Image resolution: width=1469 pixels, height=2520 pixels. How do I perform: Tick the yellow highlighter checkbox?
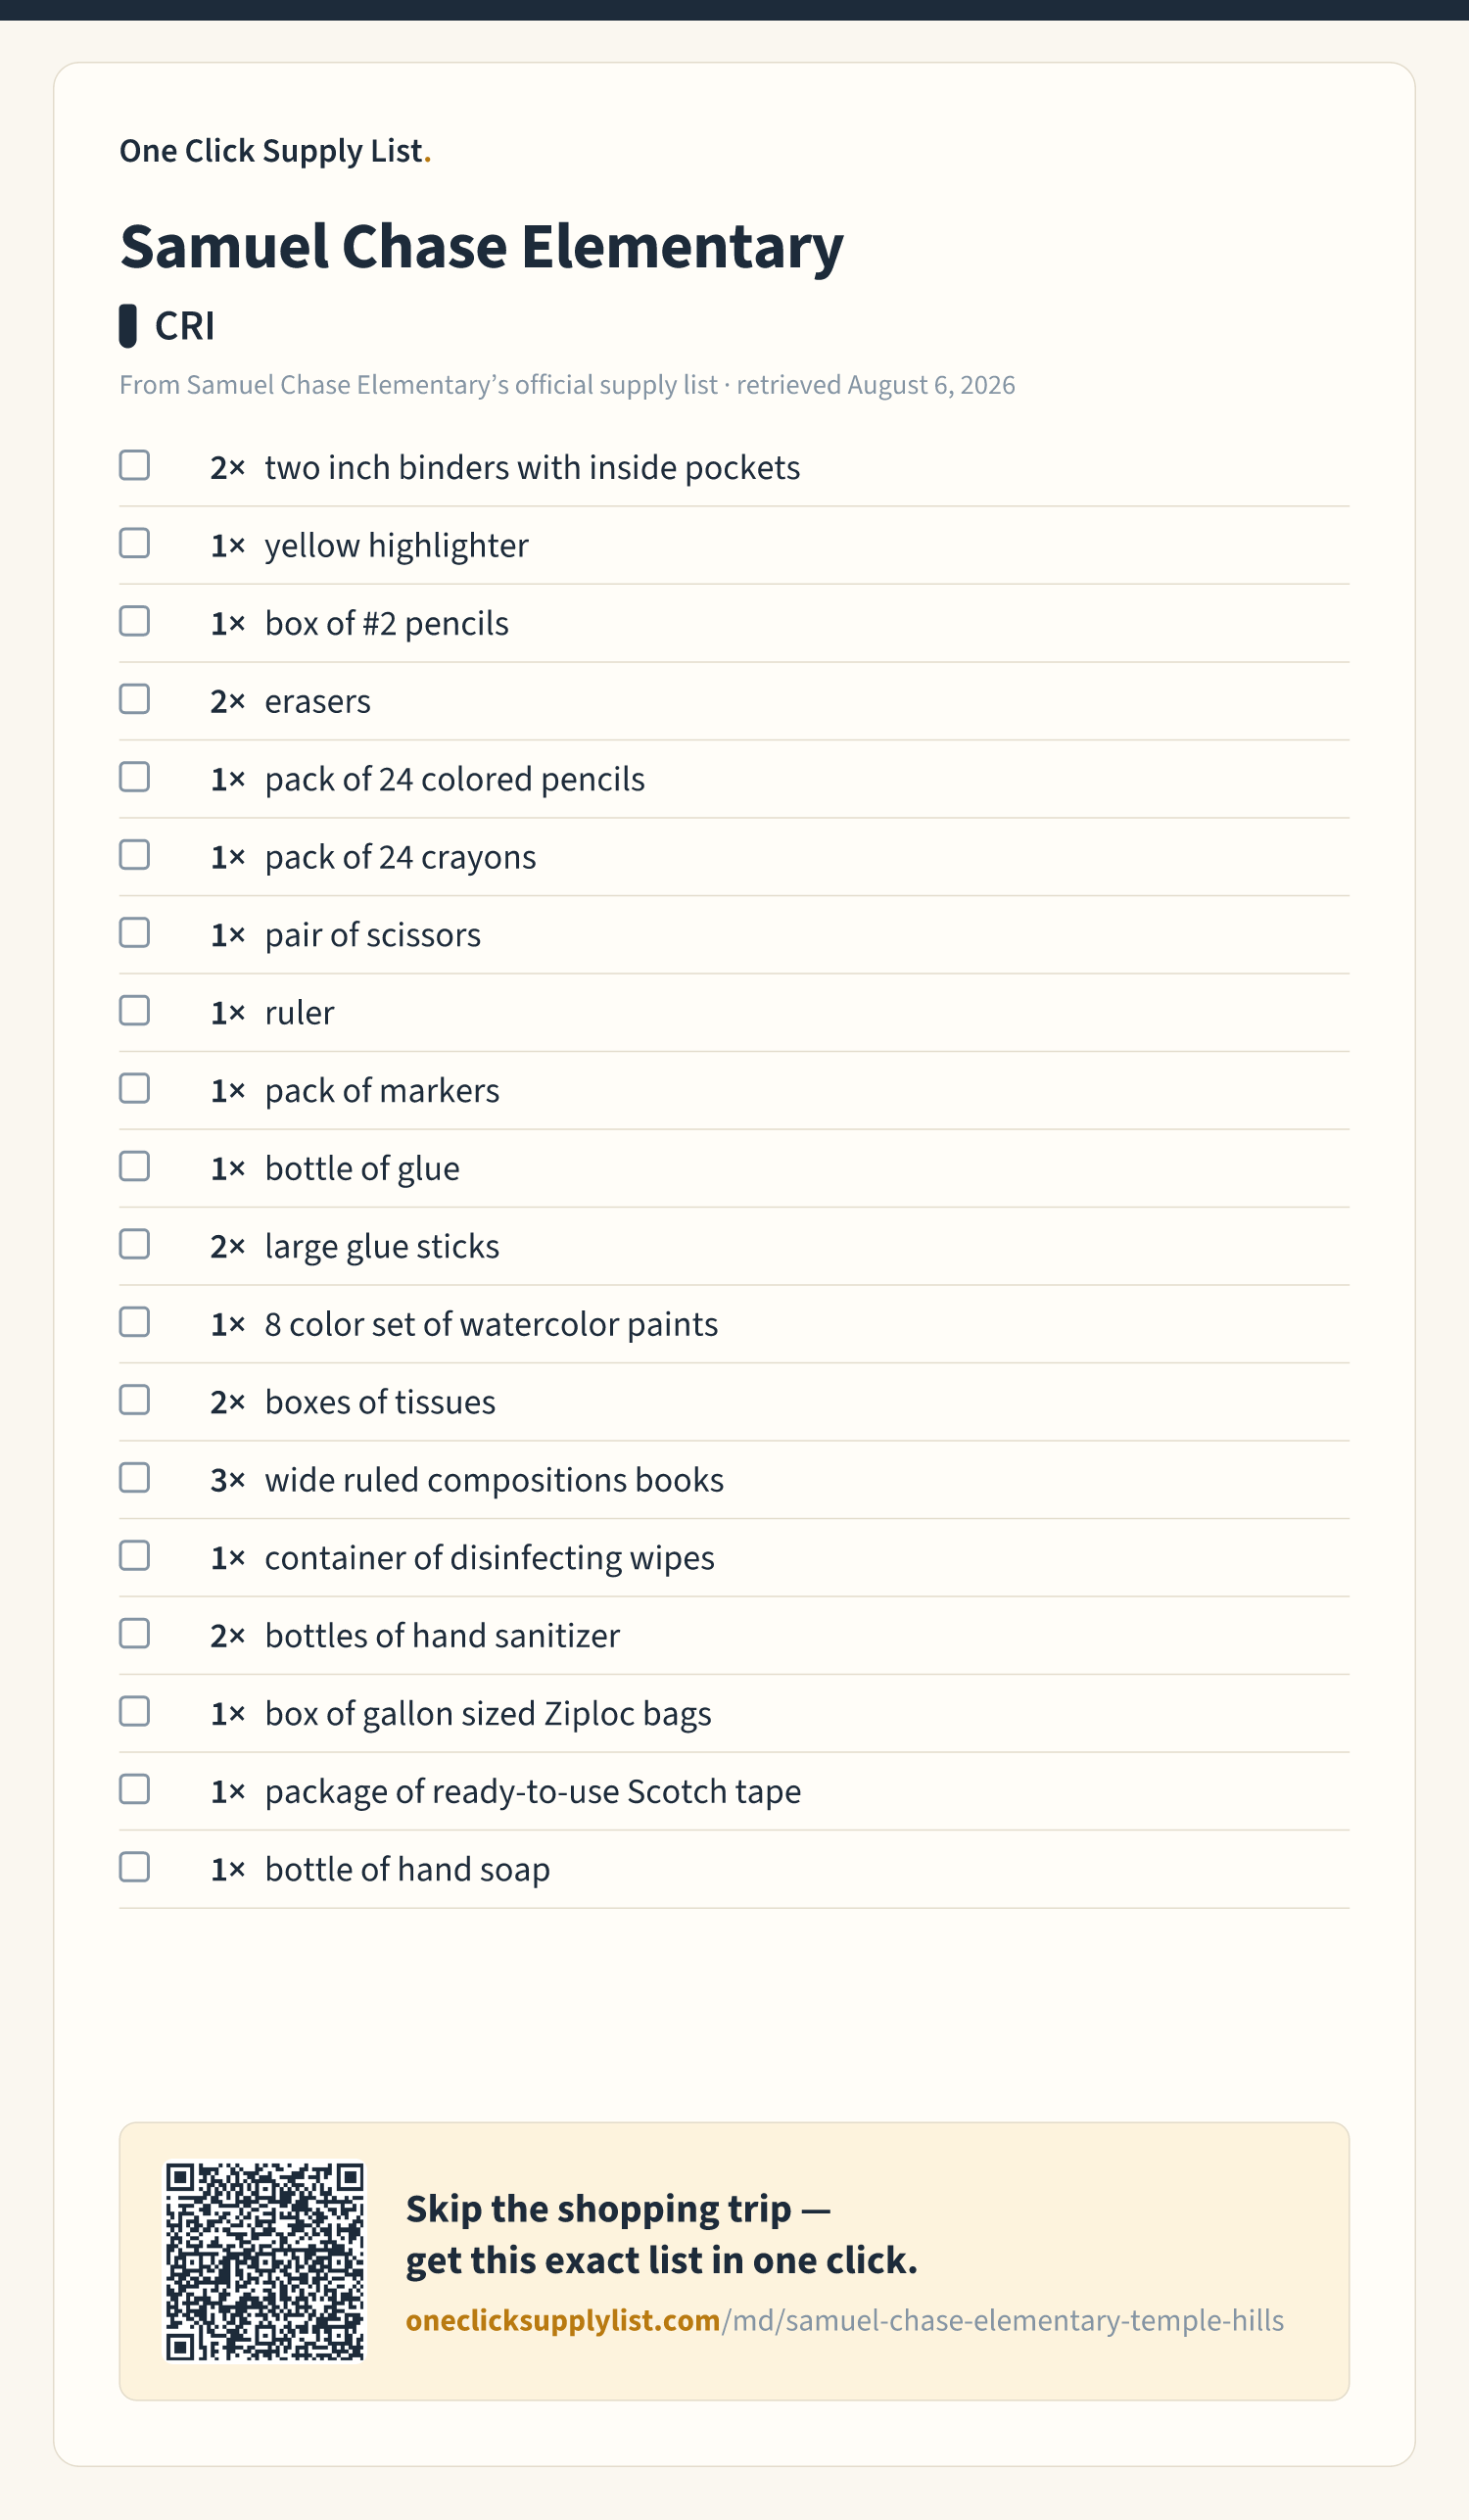pos(134,543)
